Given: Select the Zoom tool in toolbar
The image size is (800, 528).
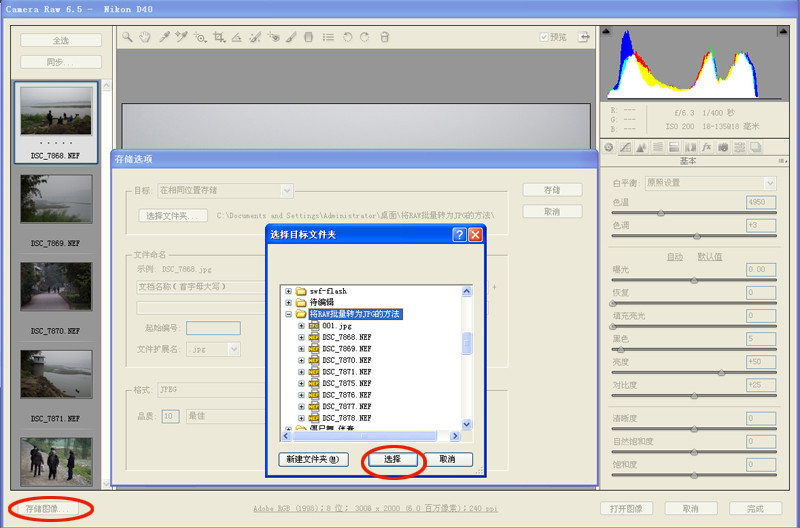Looking at the screenshot, I should tap(127, 37).
